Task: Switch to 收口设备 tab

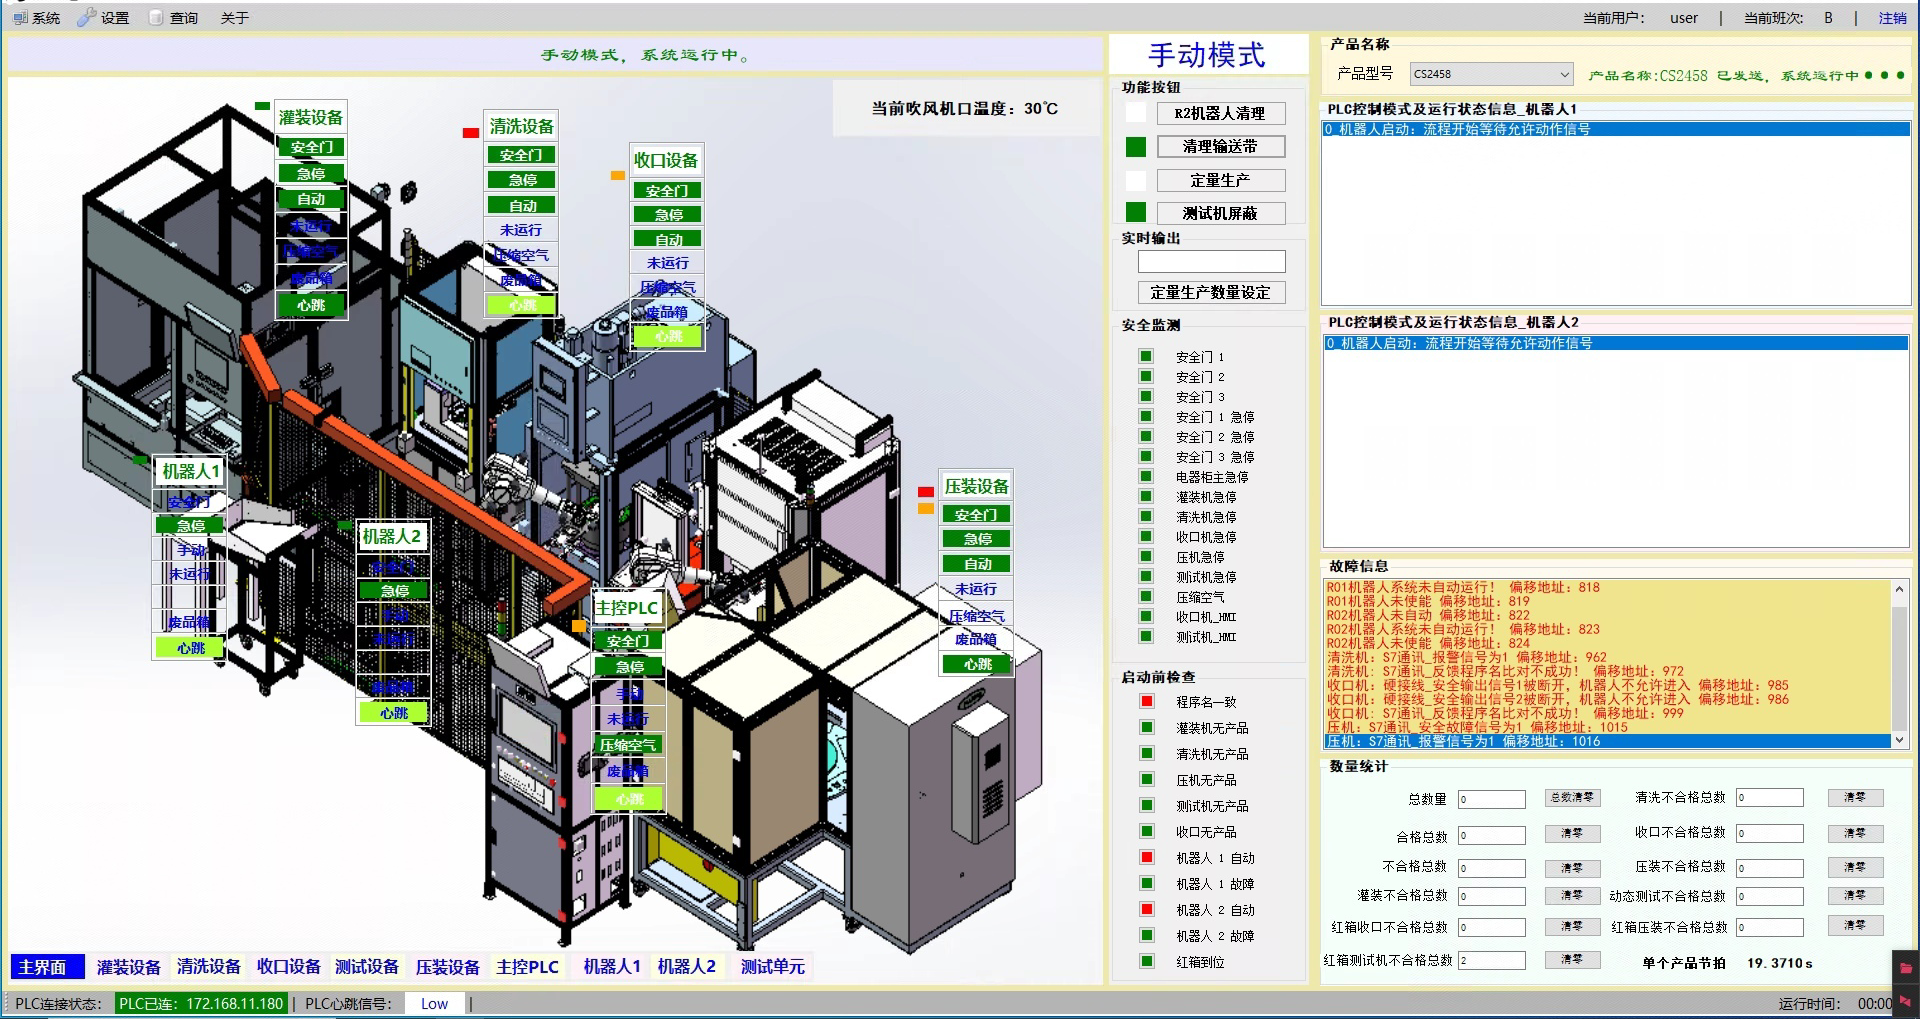Action: tap(288, 967)
